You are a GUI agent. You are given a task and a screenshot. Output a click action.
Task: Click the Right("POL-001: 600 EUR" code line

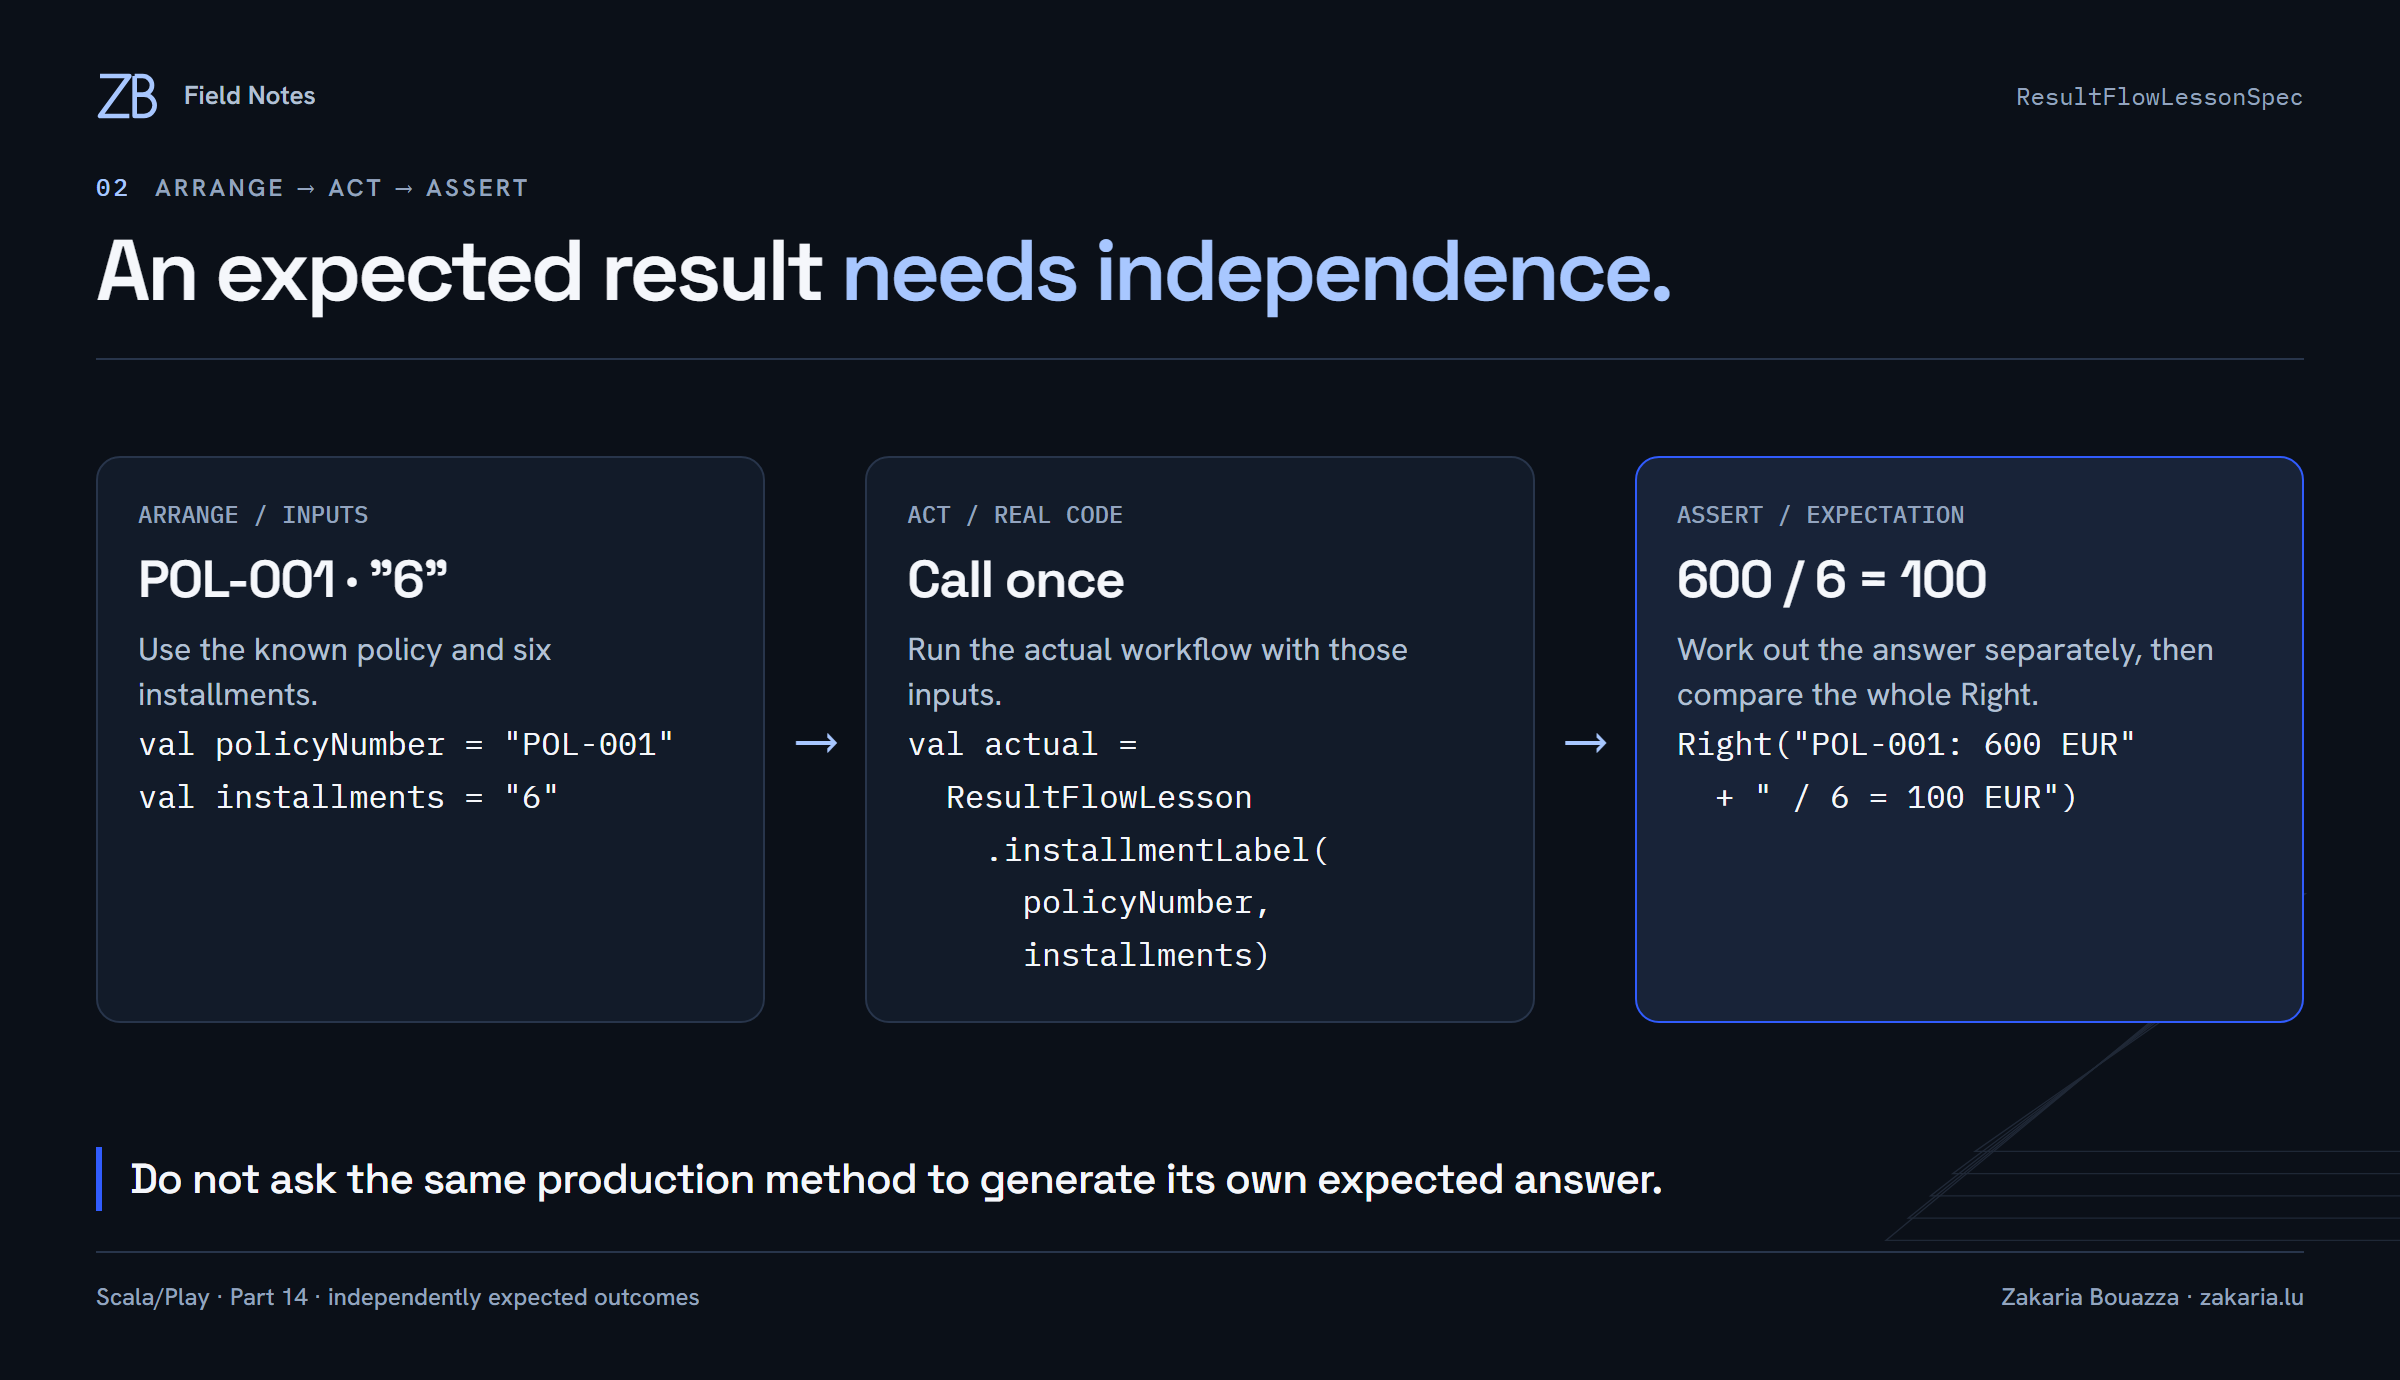pos(1906,745)
